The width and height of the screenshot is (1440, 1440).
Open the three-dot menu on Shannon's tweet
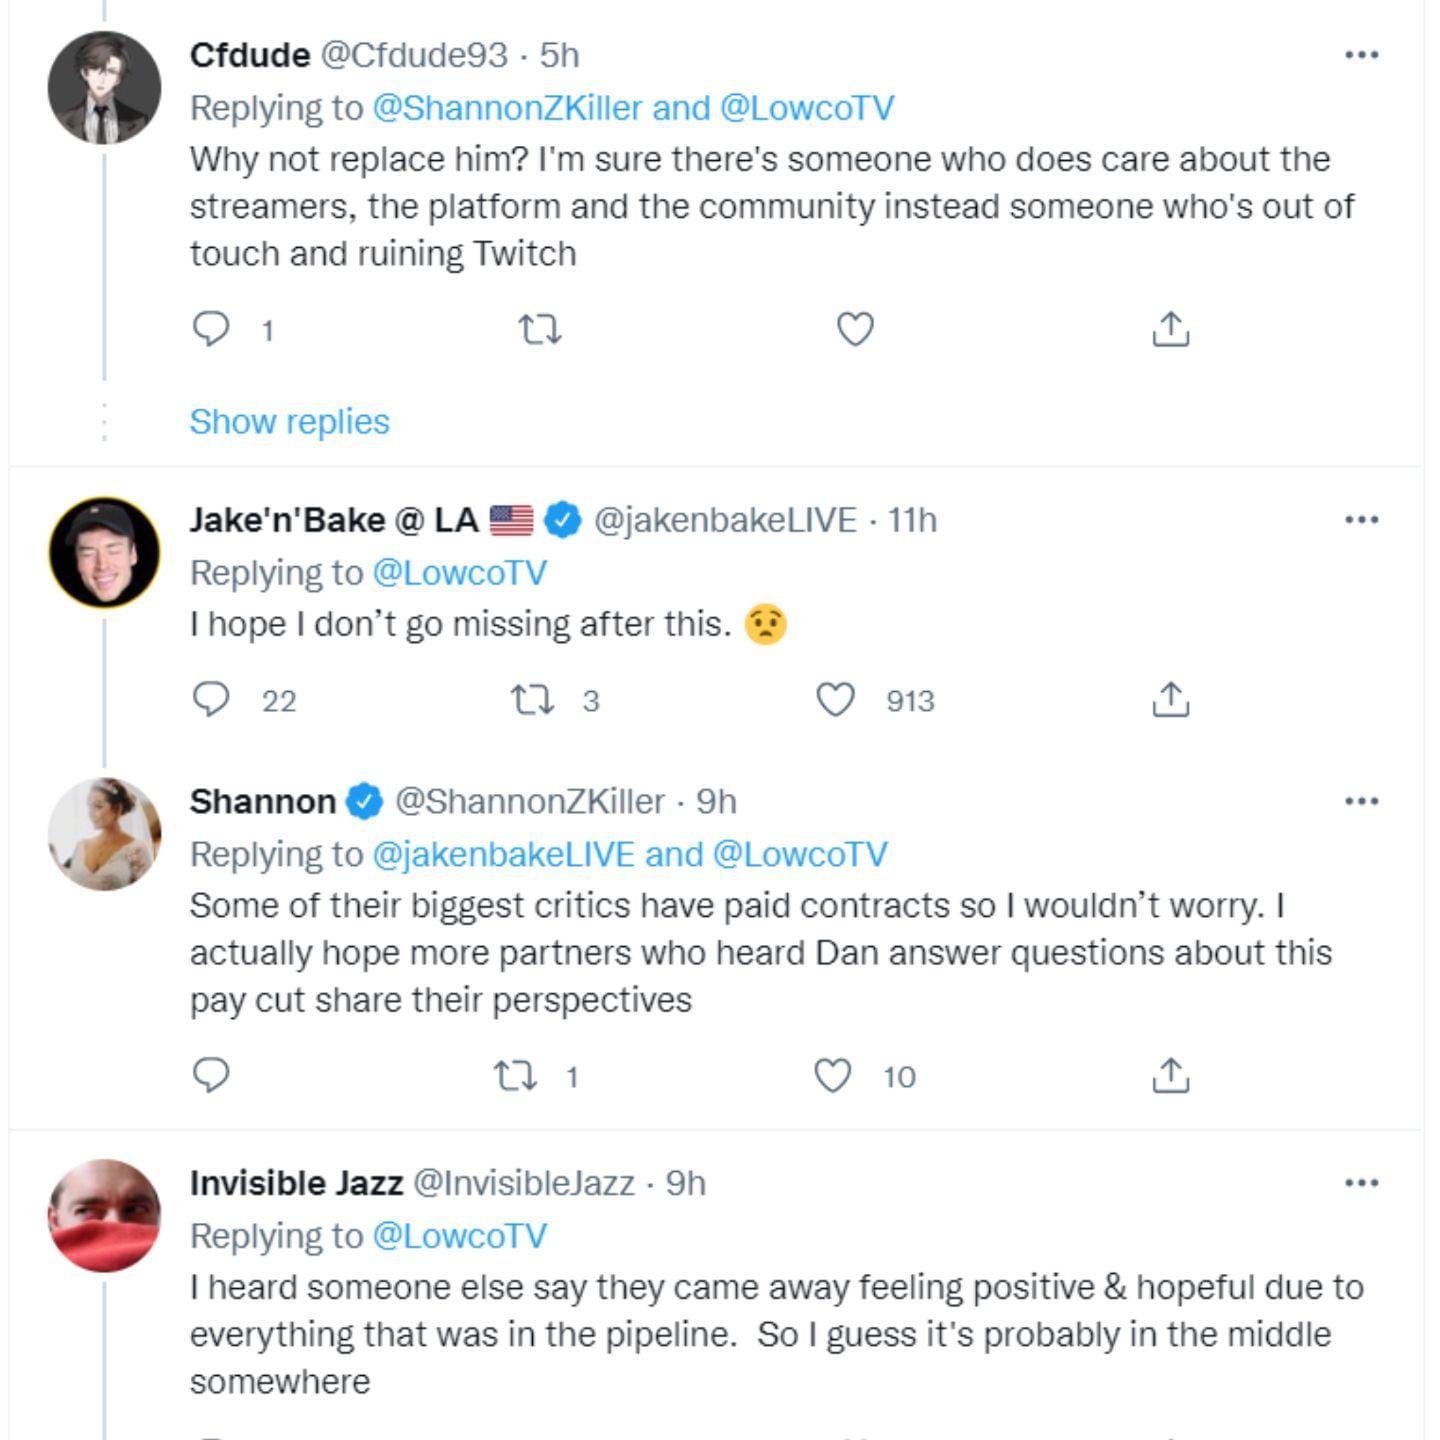tap(1360, 800)
